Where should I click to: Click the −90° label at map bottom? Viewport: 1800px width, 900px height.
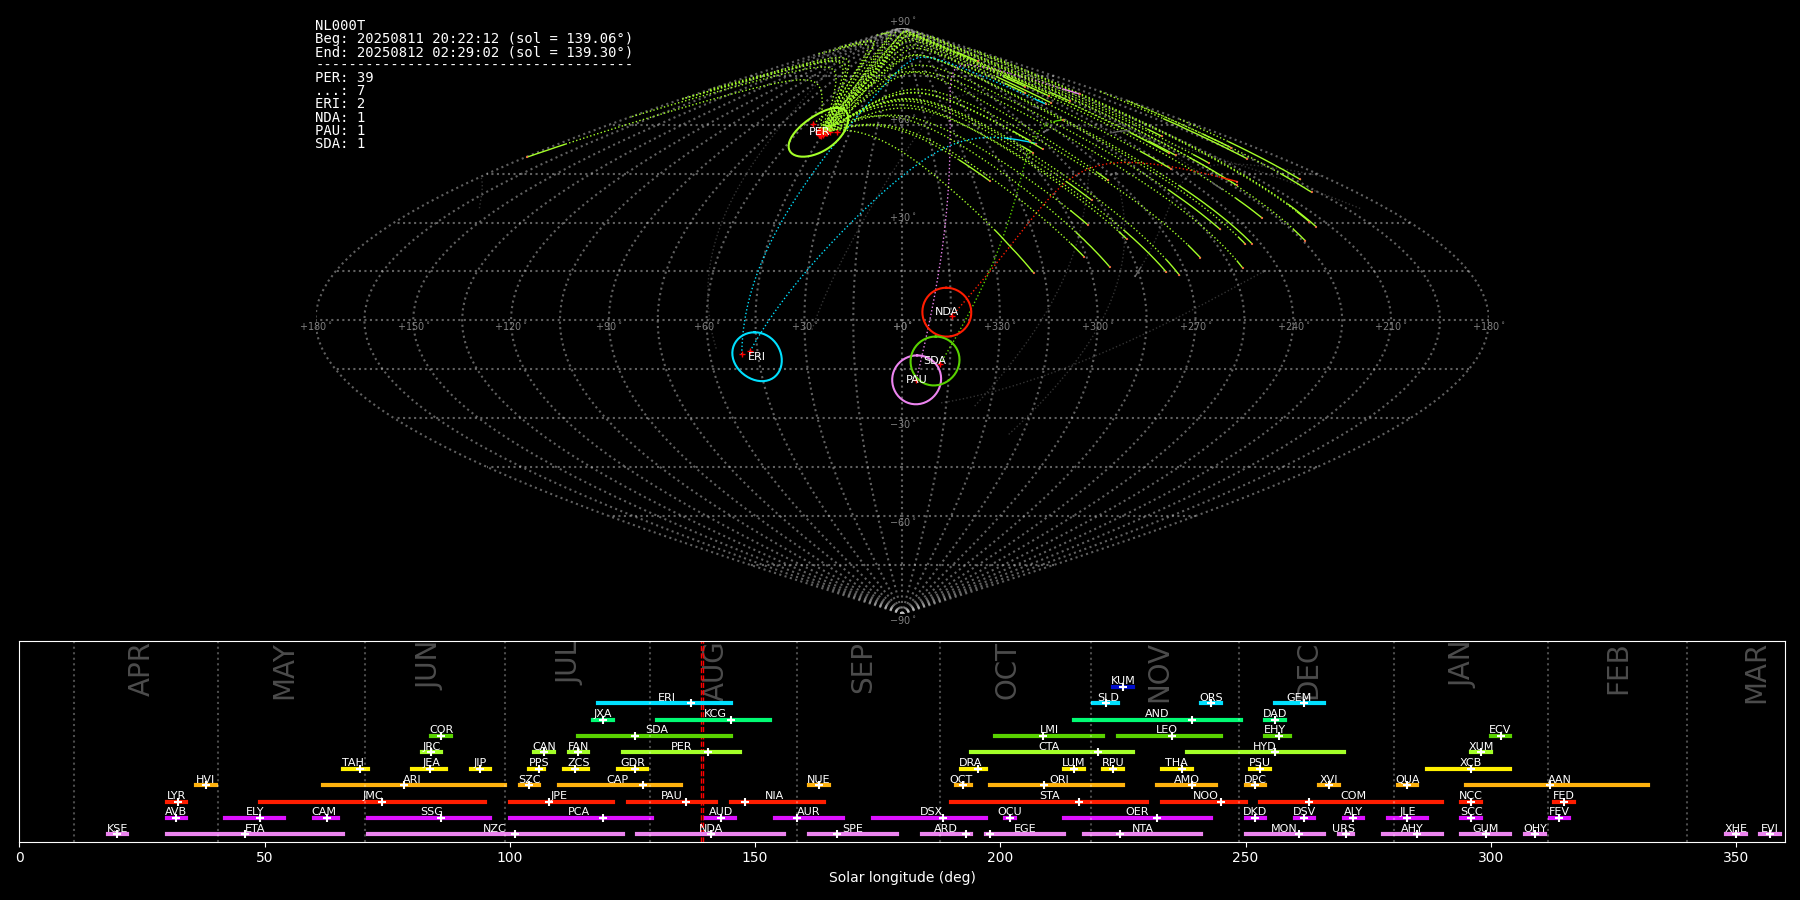point(901,620)
